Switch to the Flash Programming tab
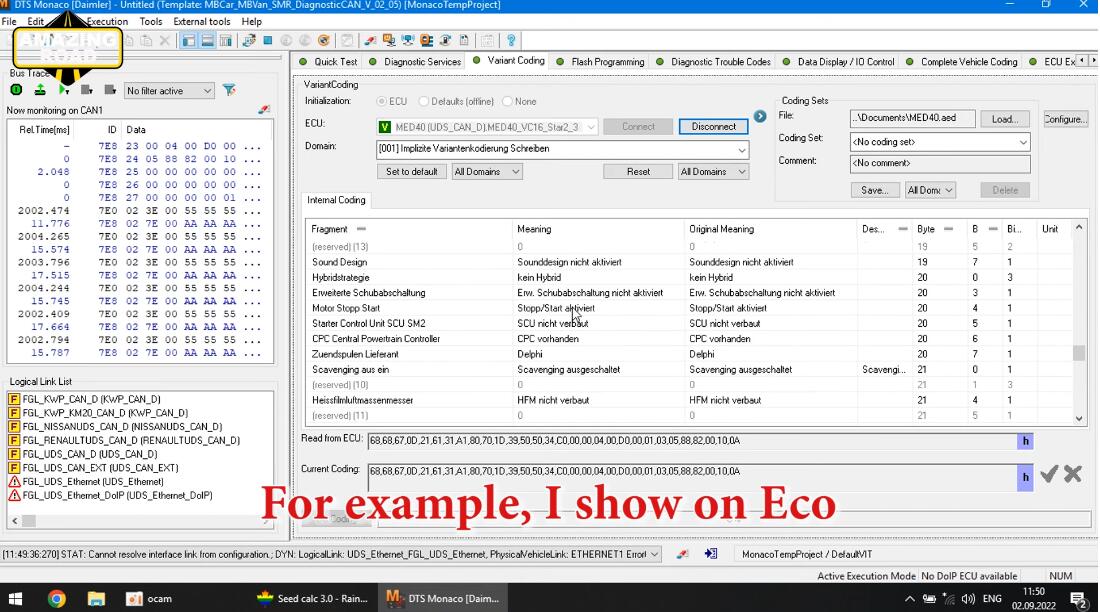The image size is (1100, 612). pyautogui.click(x=601, y=62)
